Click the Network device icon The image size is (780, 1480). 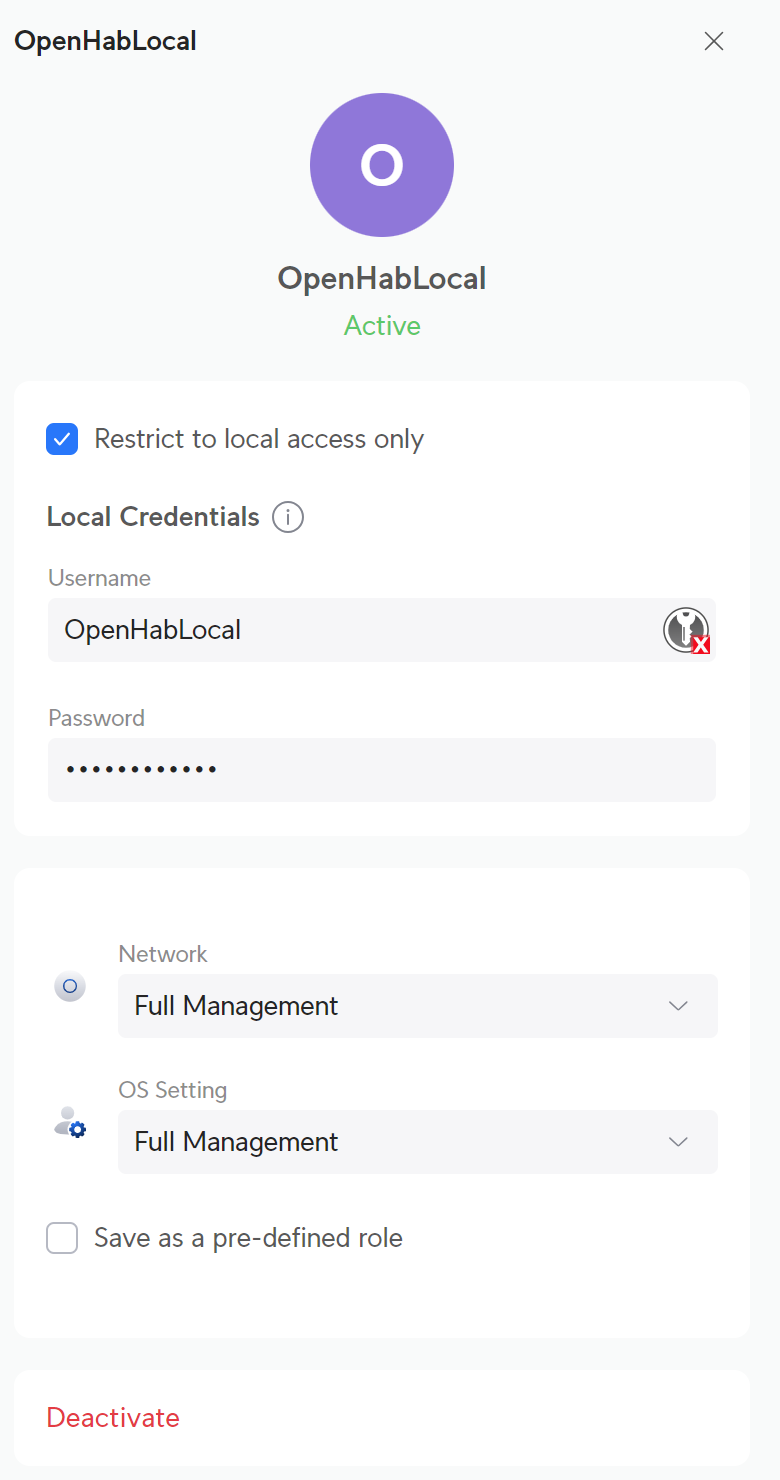point(70,986)
